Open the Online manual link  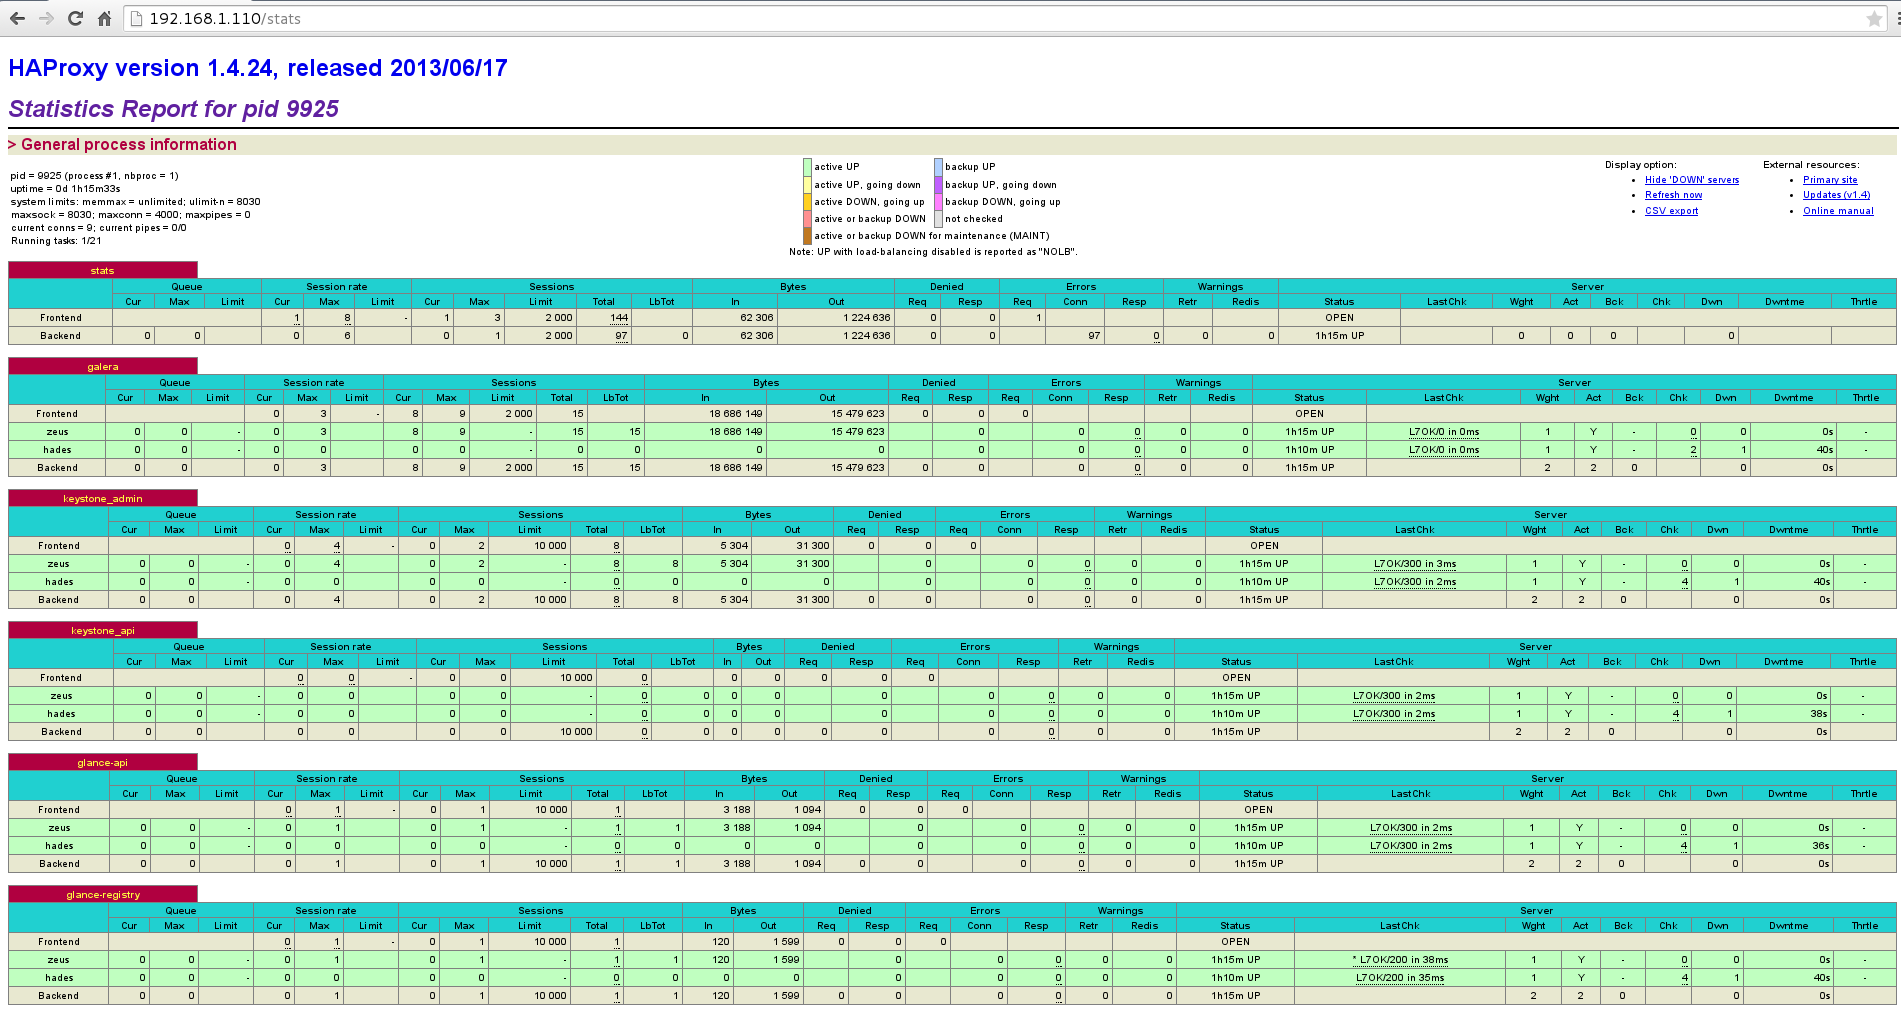pos(1838,211)
